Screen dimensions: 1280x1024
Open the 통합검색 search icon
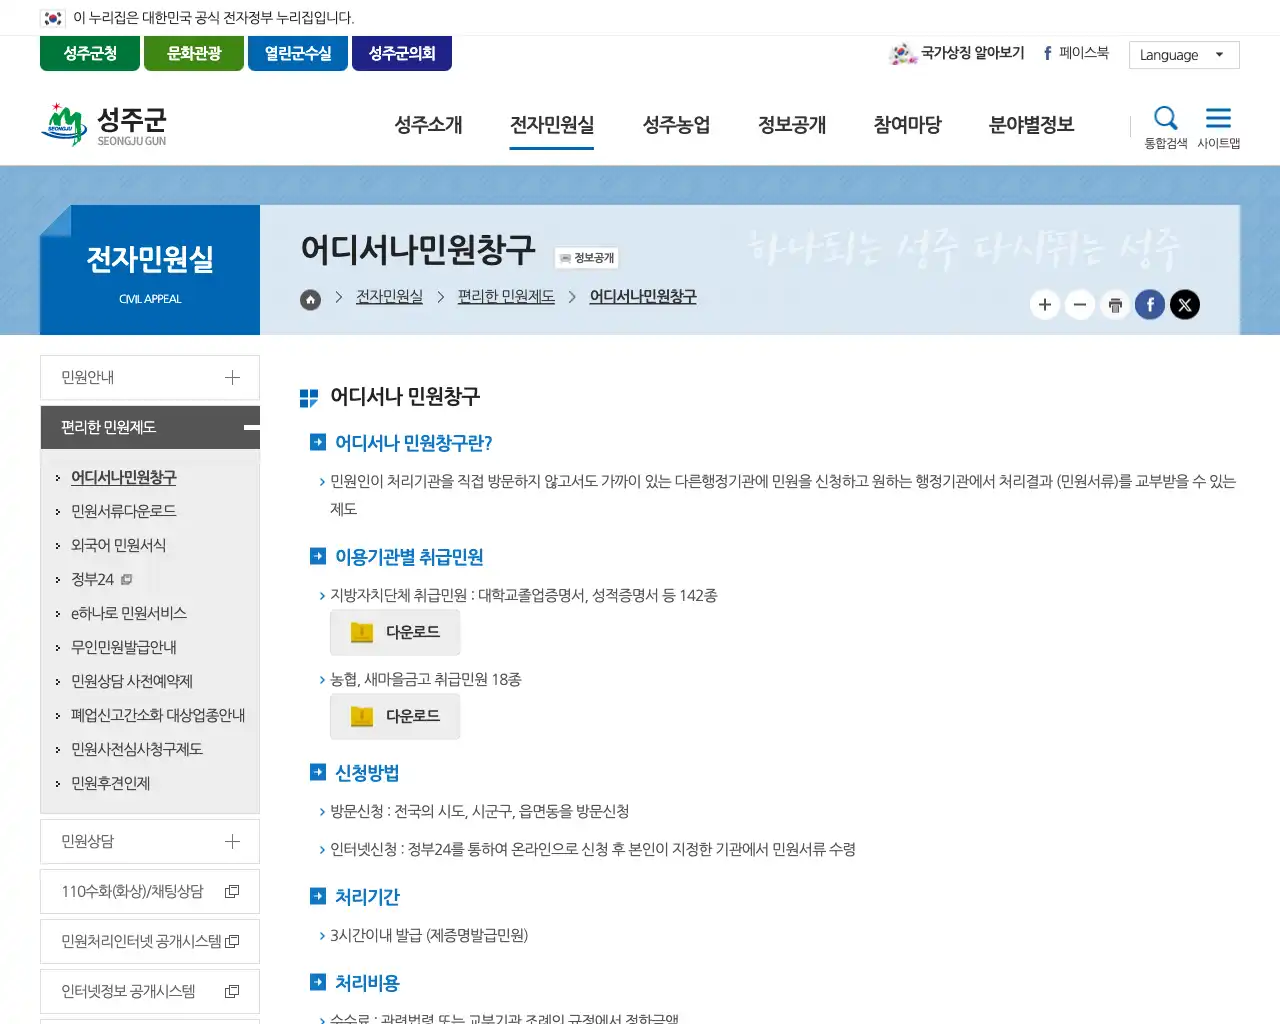(1166, 127)
